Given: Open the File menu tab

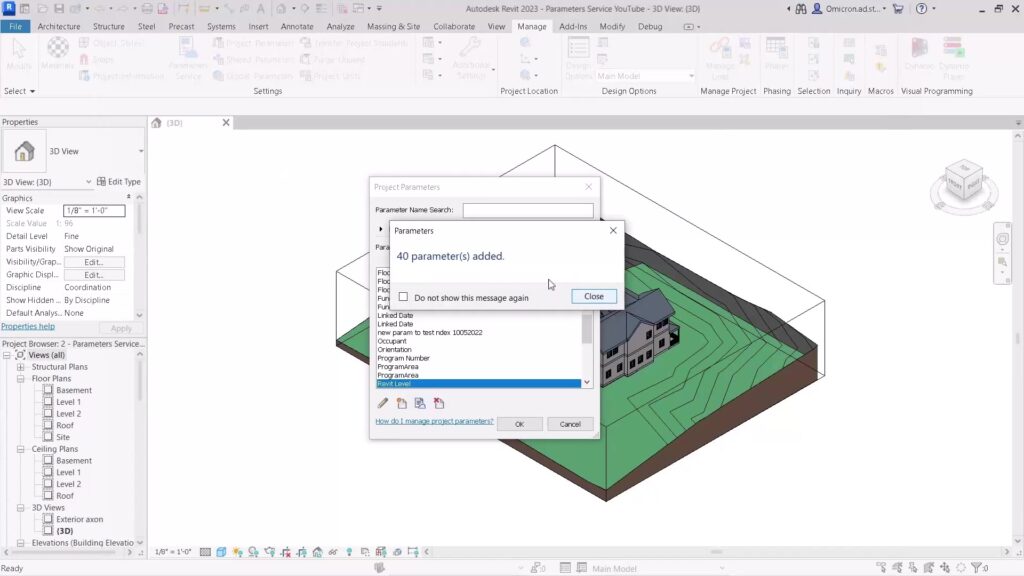Looking at the screenshot, I should (x=16, y=26).
